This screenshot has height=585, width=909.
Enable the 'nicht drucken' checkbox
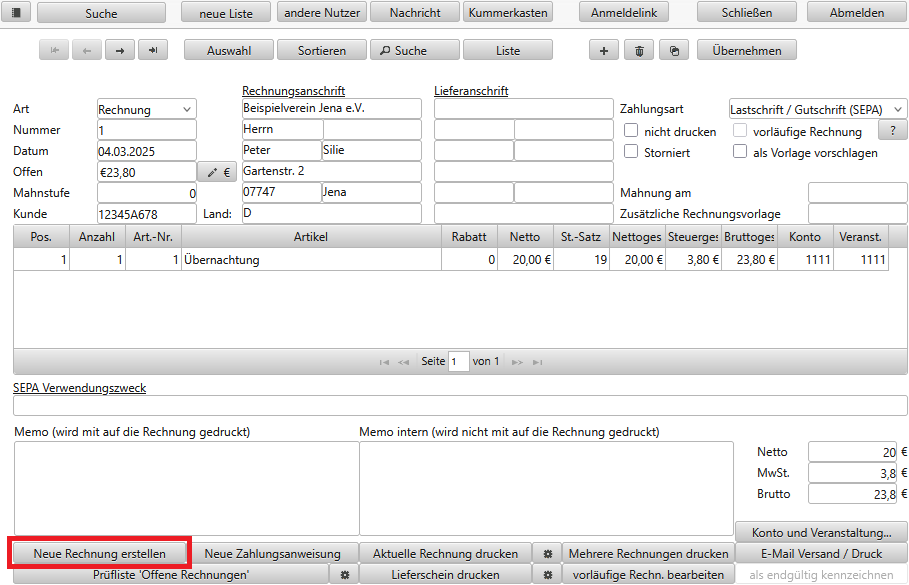tap(631, 131)
